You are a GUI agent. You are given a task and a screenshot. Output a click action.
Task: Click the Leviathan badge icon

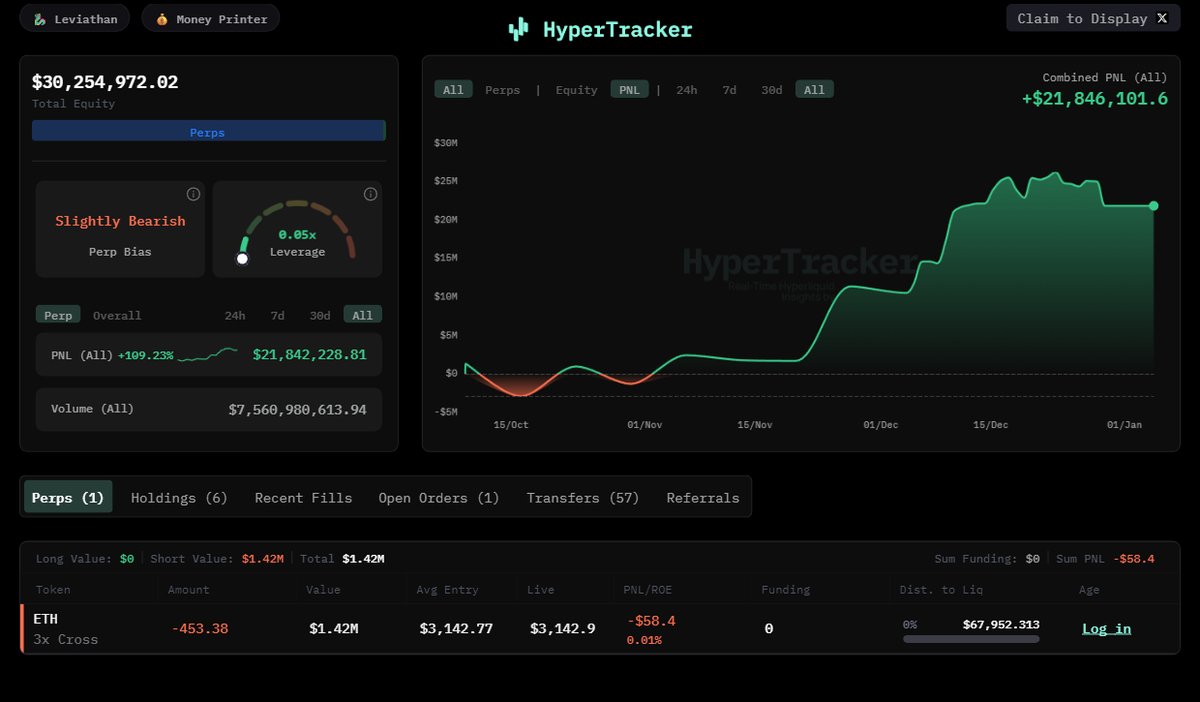39,19
